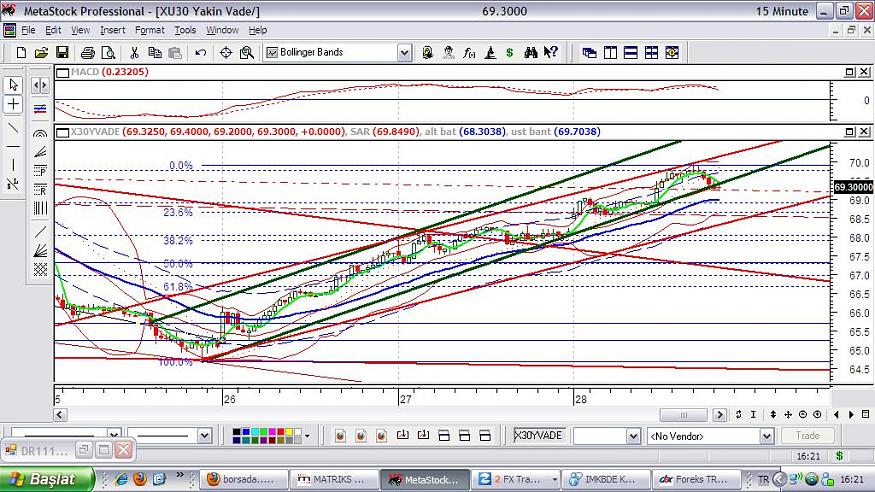This screenshot has height=492, width=875.
Task: Open the Tools menu
Action: click(185, 30)
